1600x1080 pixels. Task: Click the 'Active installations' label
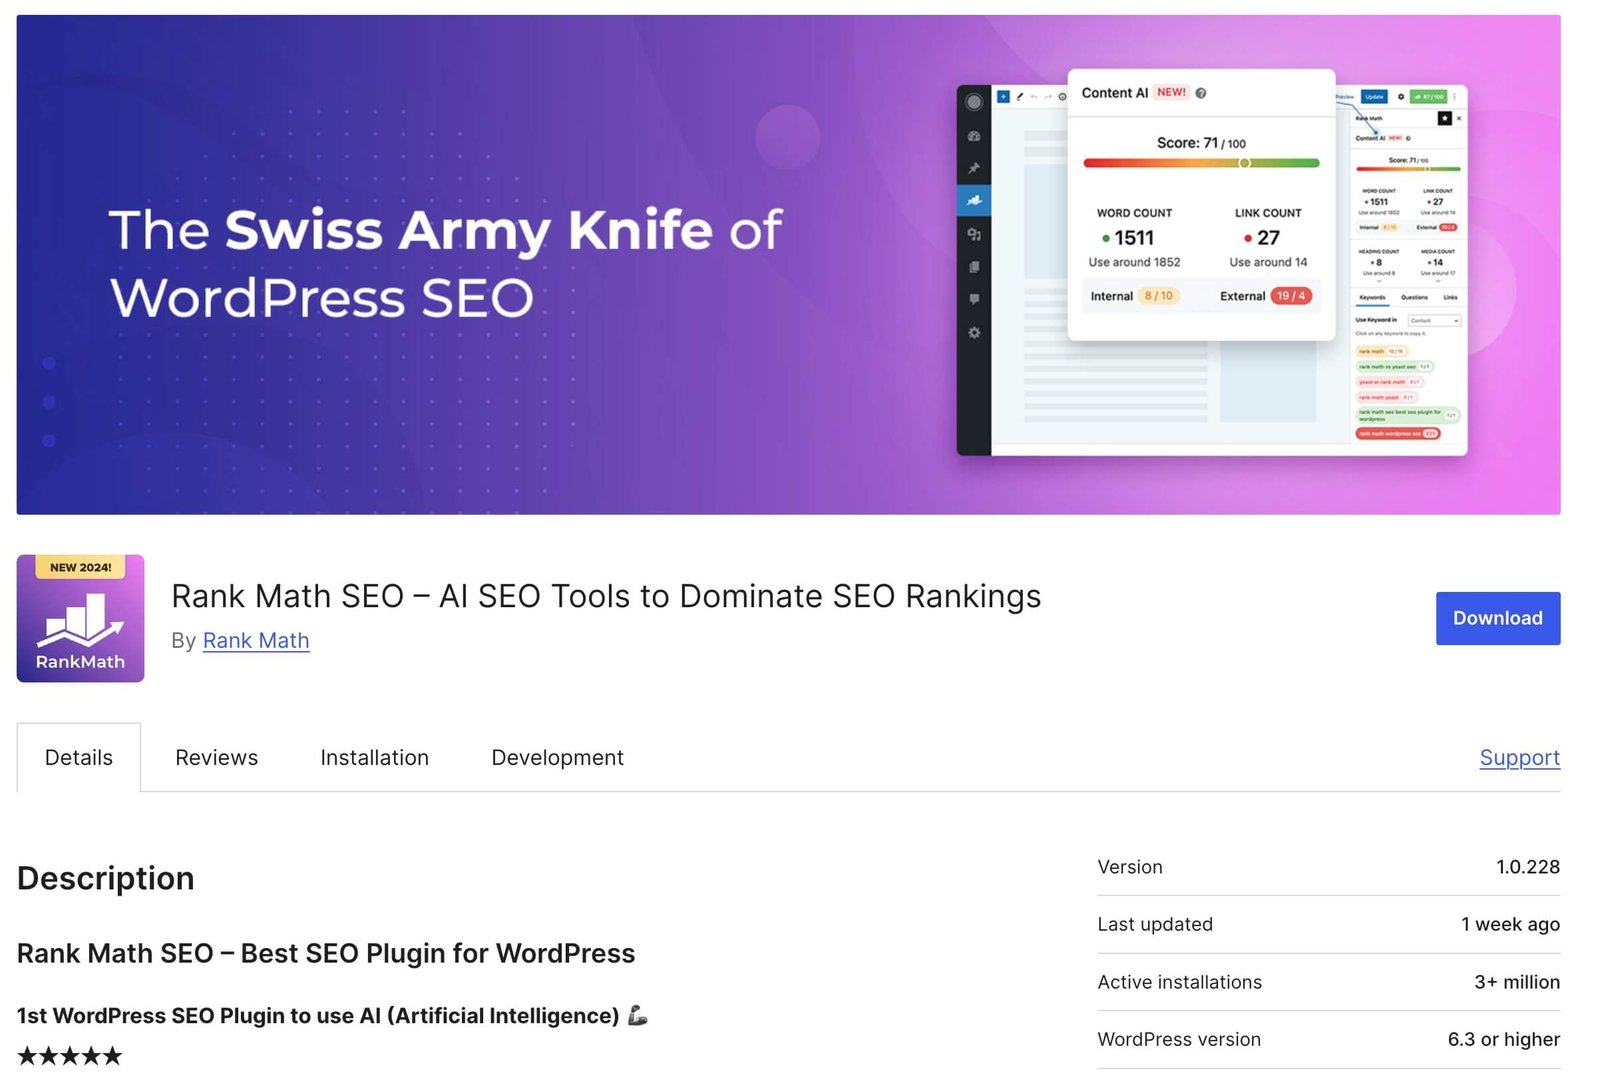point(1180,982)
